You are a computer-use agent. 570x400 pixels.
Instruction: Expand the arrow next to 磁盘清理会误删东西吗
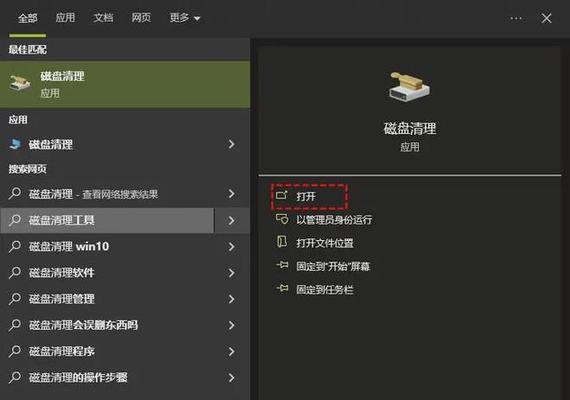click(x=232, y=325)
